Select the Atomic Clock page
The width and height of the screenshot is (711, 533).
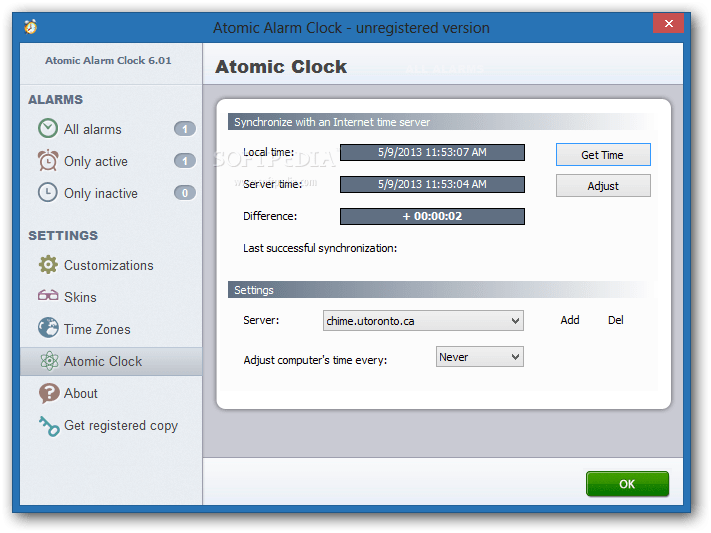(111, 362)
